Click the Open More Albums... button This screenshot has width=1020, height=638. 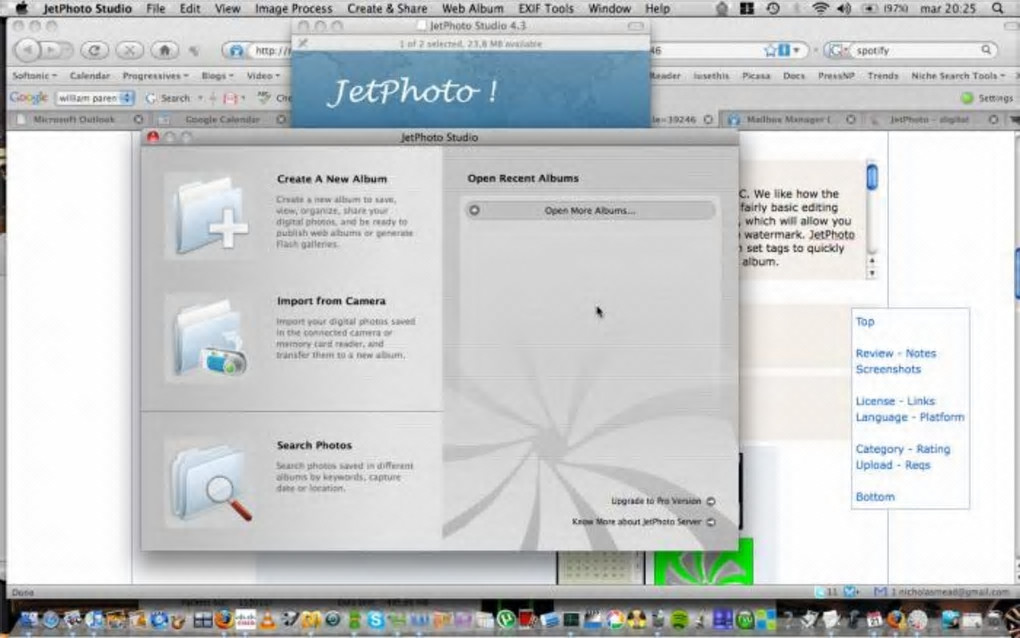(x=589, y=210)
